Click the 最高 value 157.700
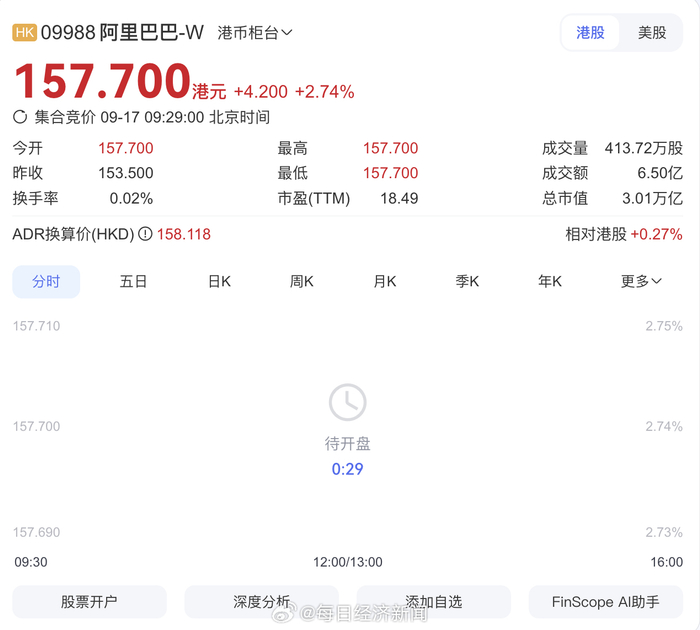This screenshot has height=630, width=700. 391,148
